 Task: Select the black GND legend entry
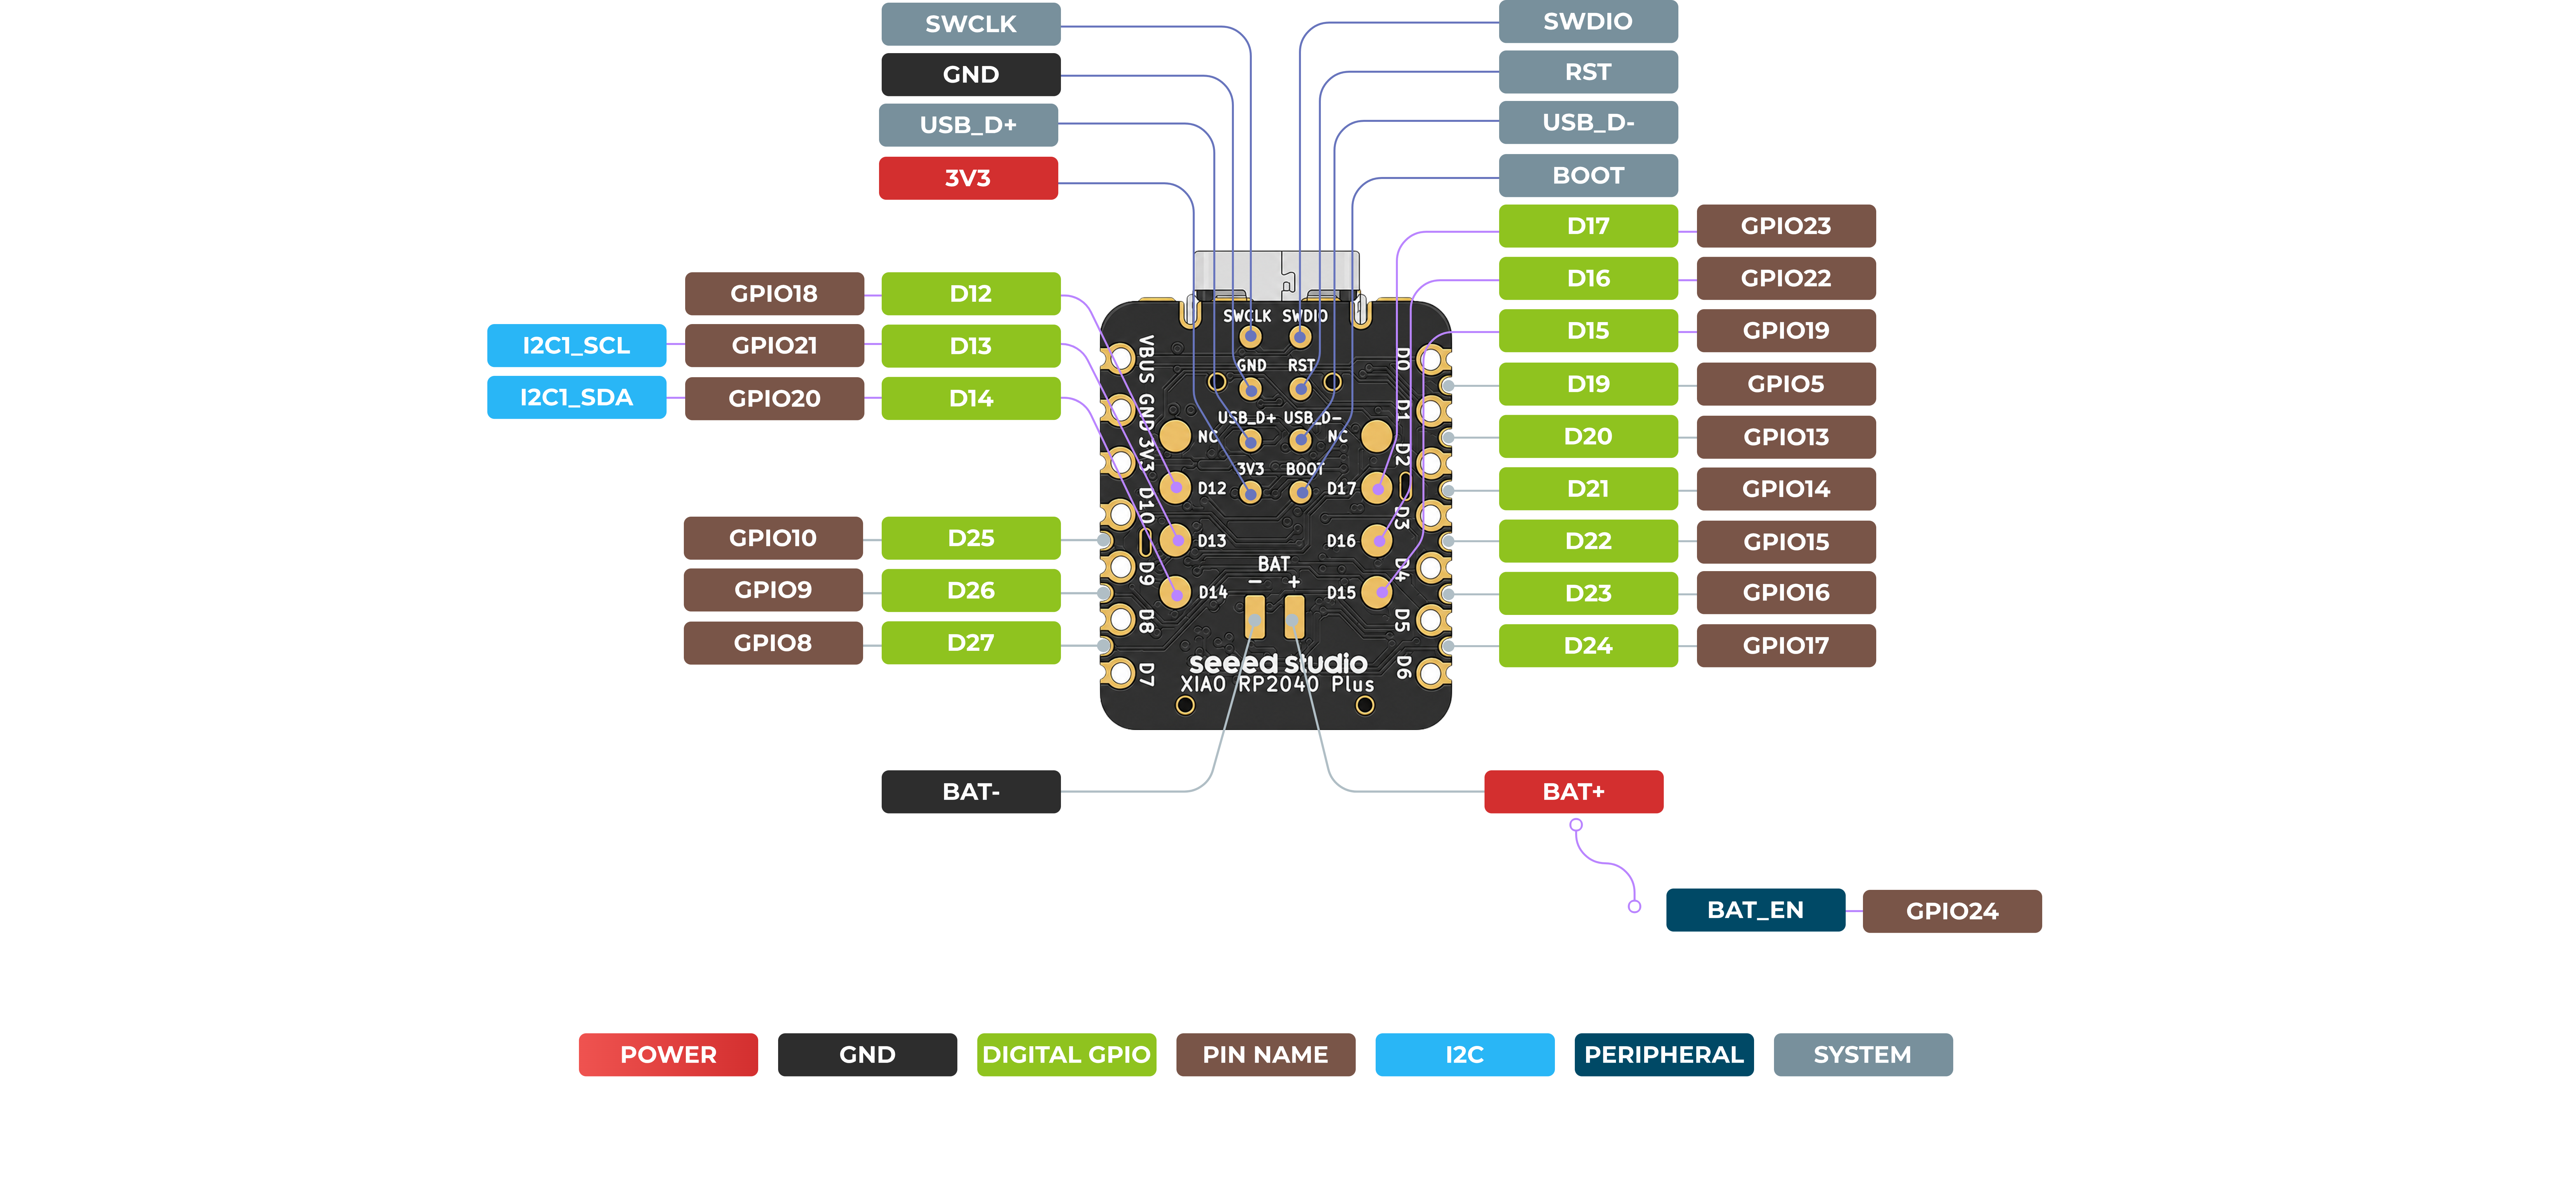click(x=867, y=1055)
